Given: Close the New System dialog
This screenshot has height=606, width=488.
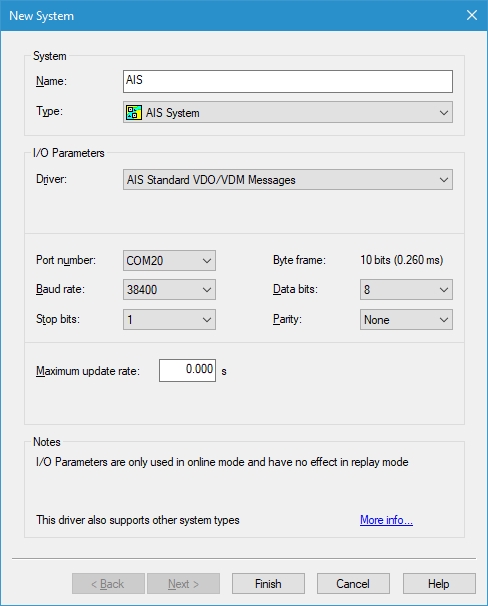Looking at the screenshot, I should pyautogui.click(x=472, y=15).
